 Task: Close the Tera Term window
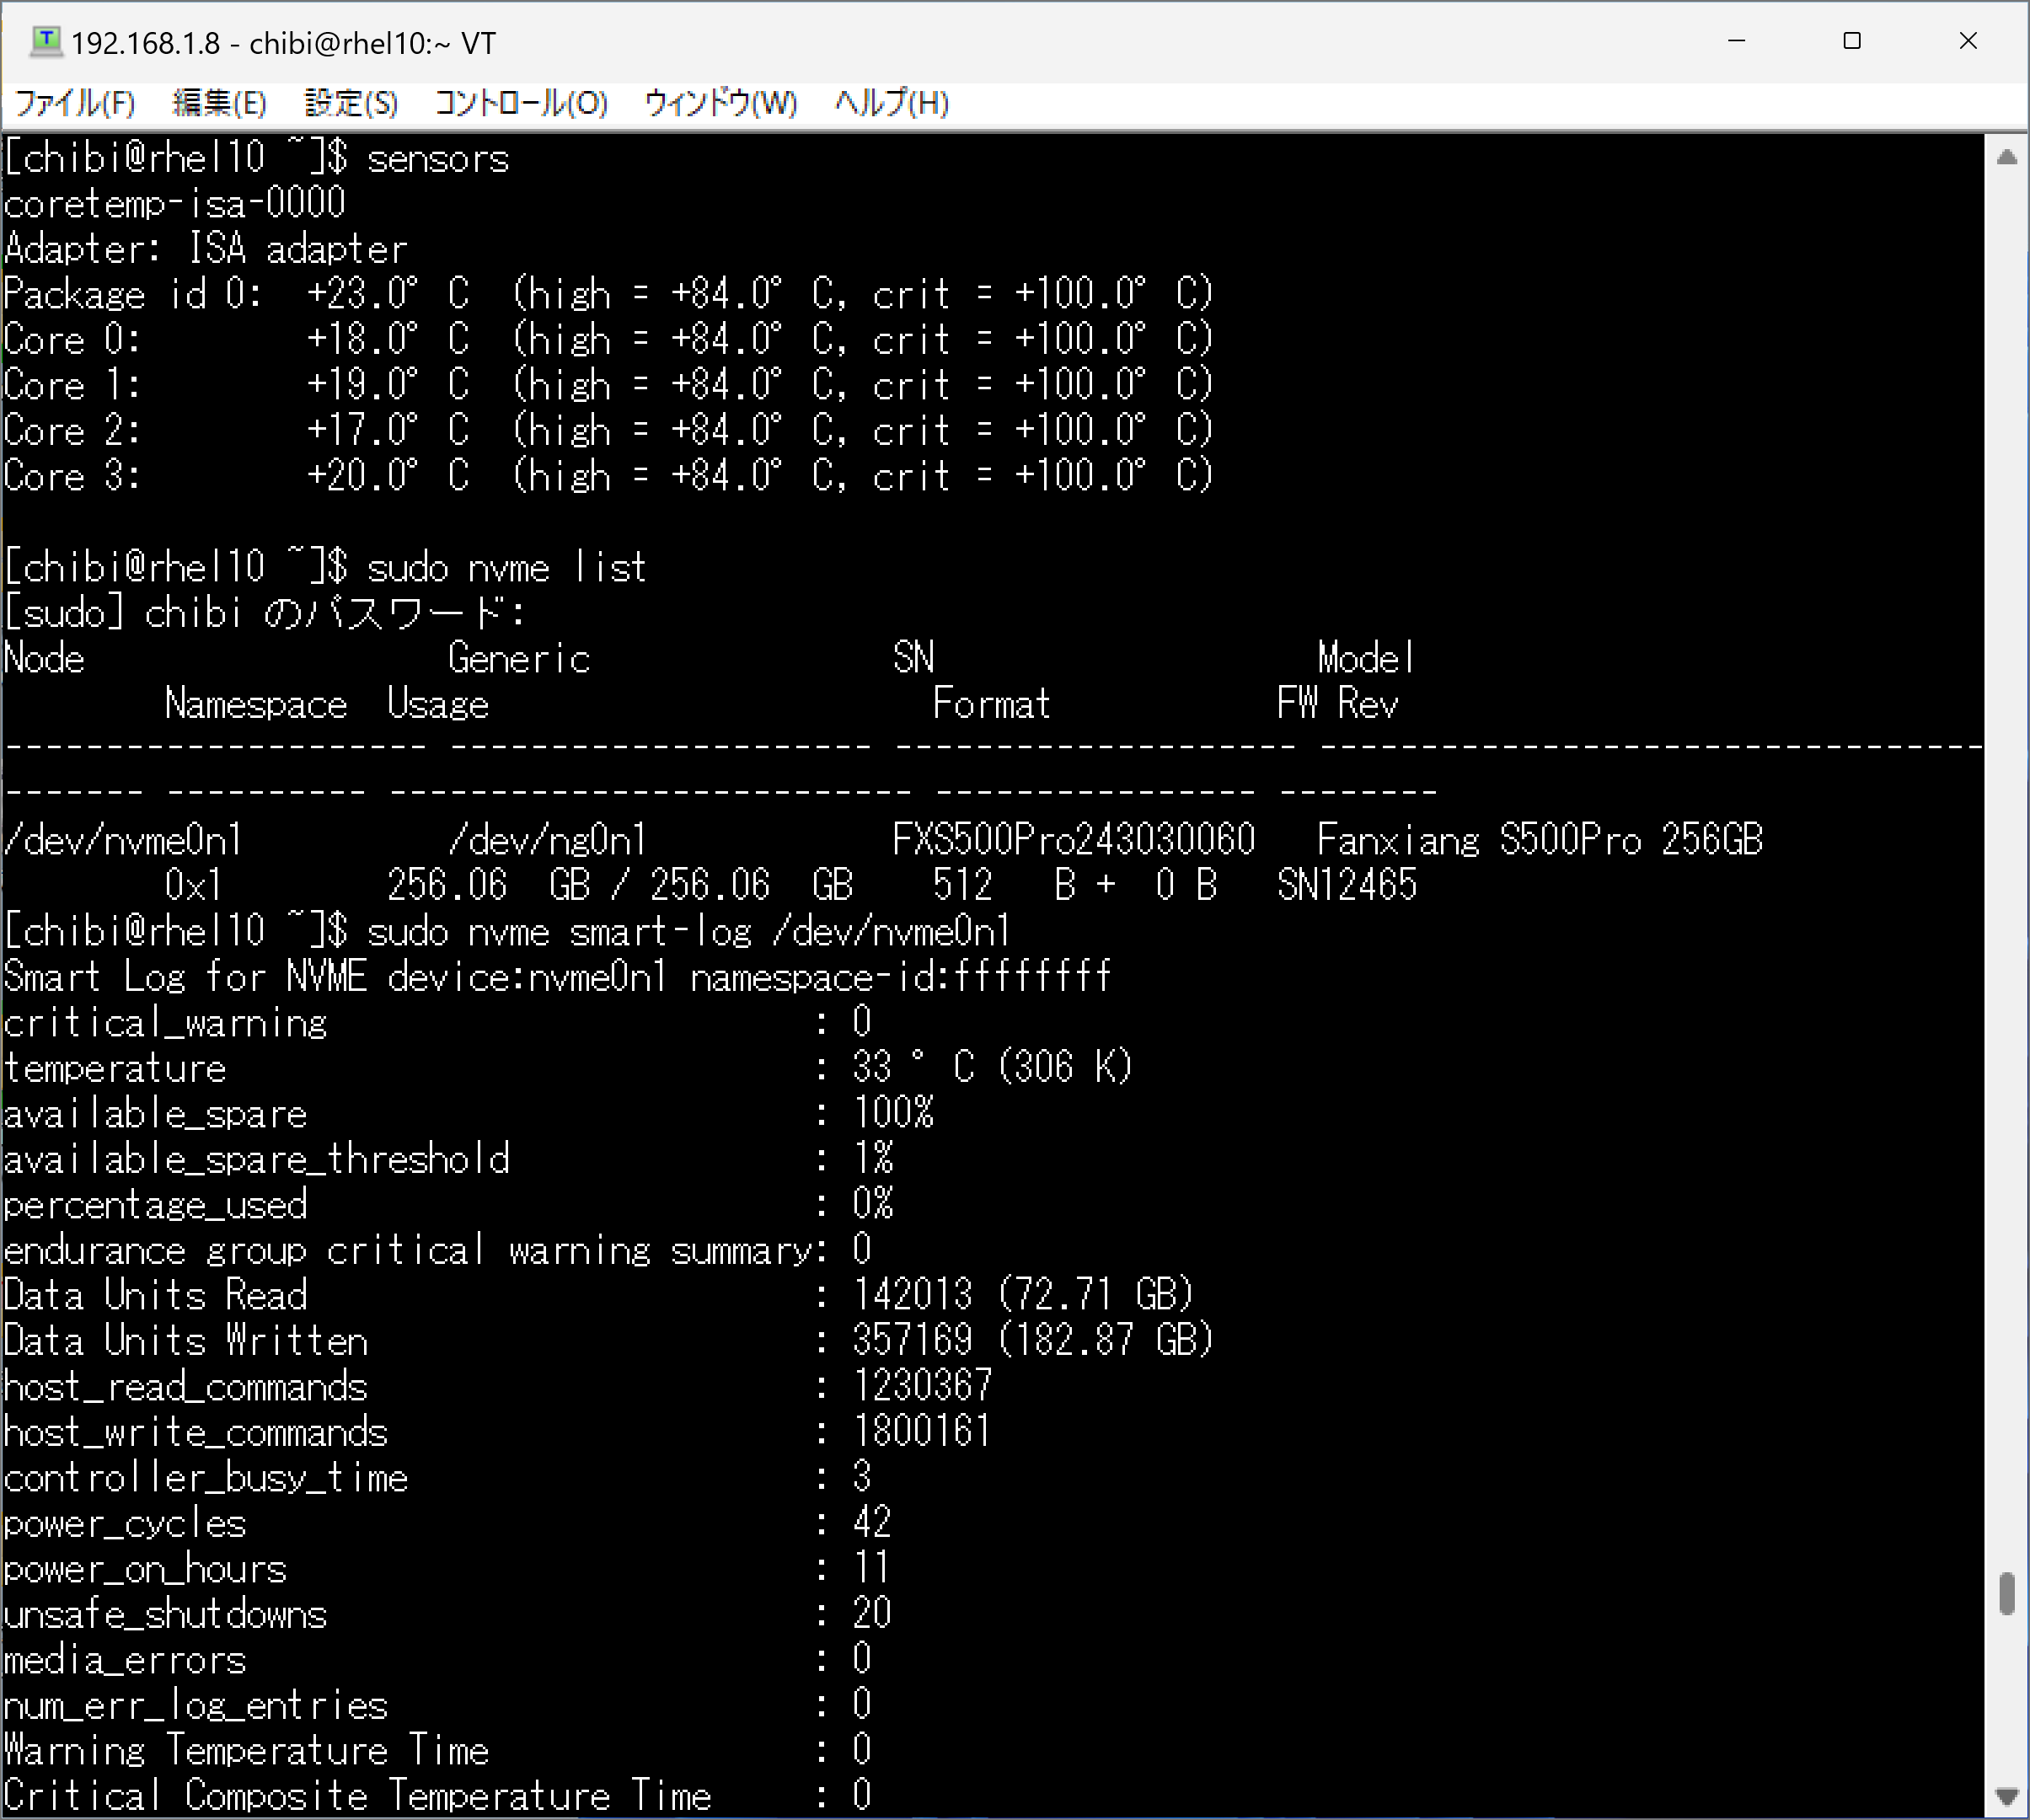[x=1967, y=41]
